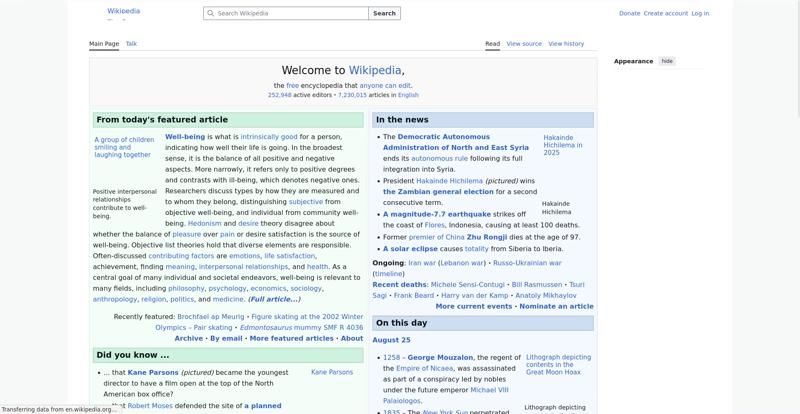Select the Read tab

492,44
